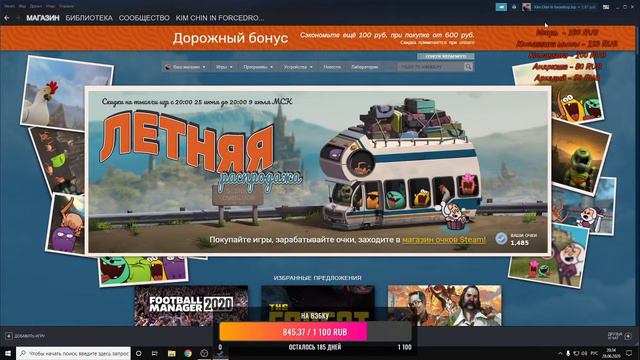Open the user avatar in title bar
The image size is (640, 360).
[x=527, y=7]
